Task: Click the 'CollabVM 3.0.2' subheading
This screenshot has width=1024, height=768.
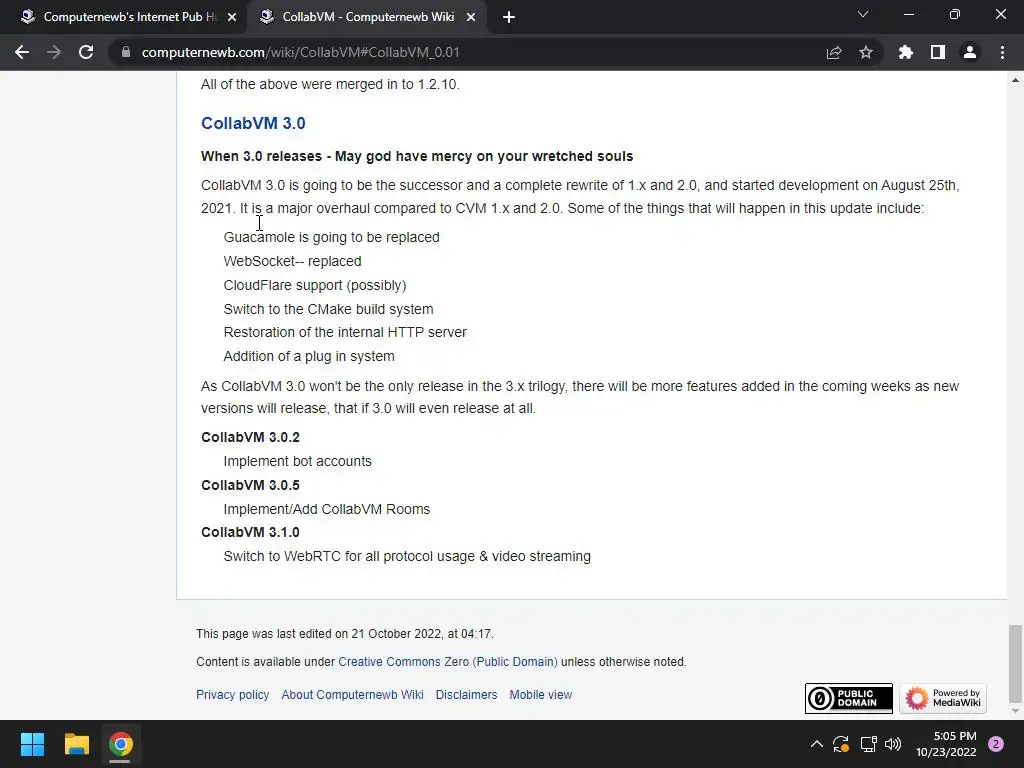Action: (250, 438)
